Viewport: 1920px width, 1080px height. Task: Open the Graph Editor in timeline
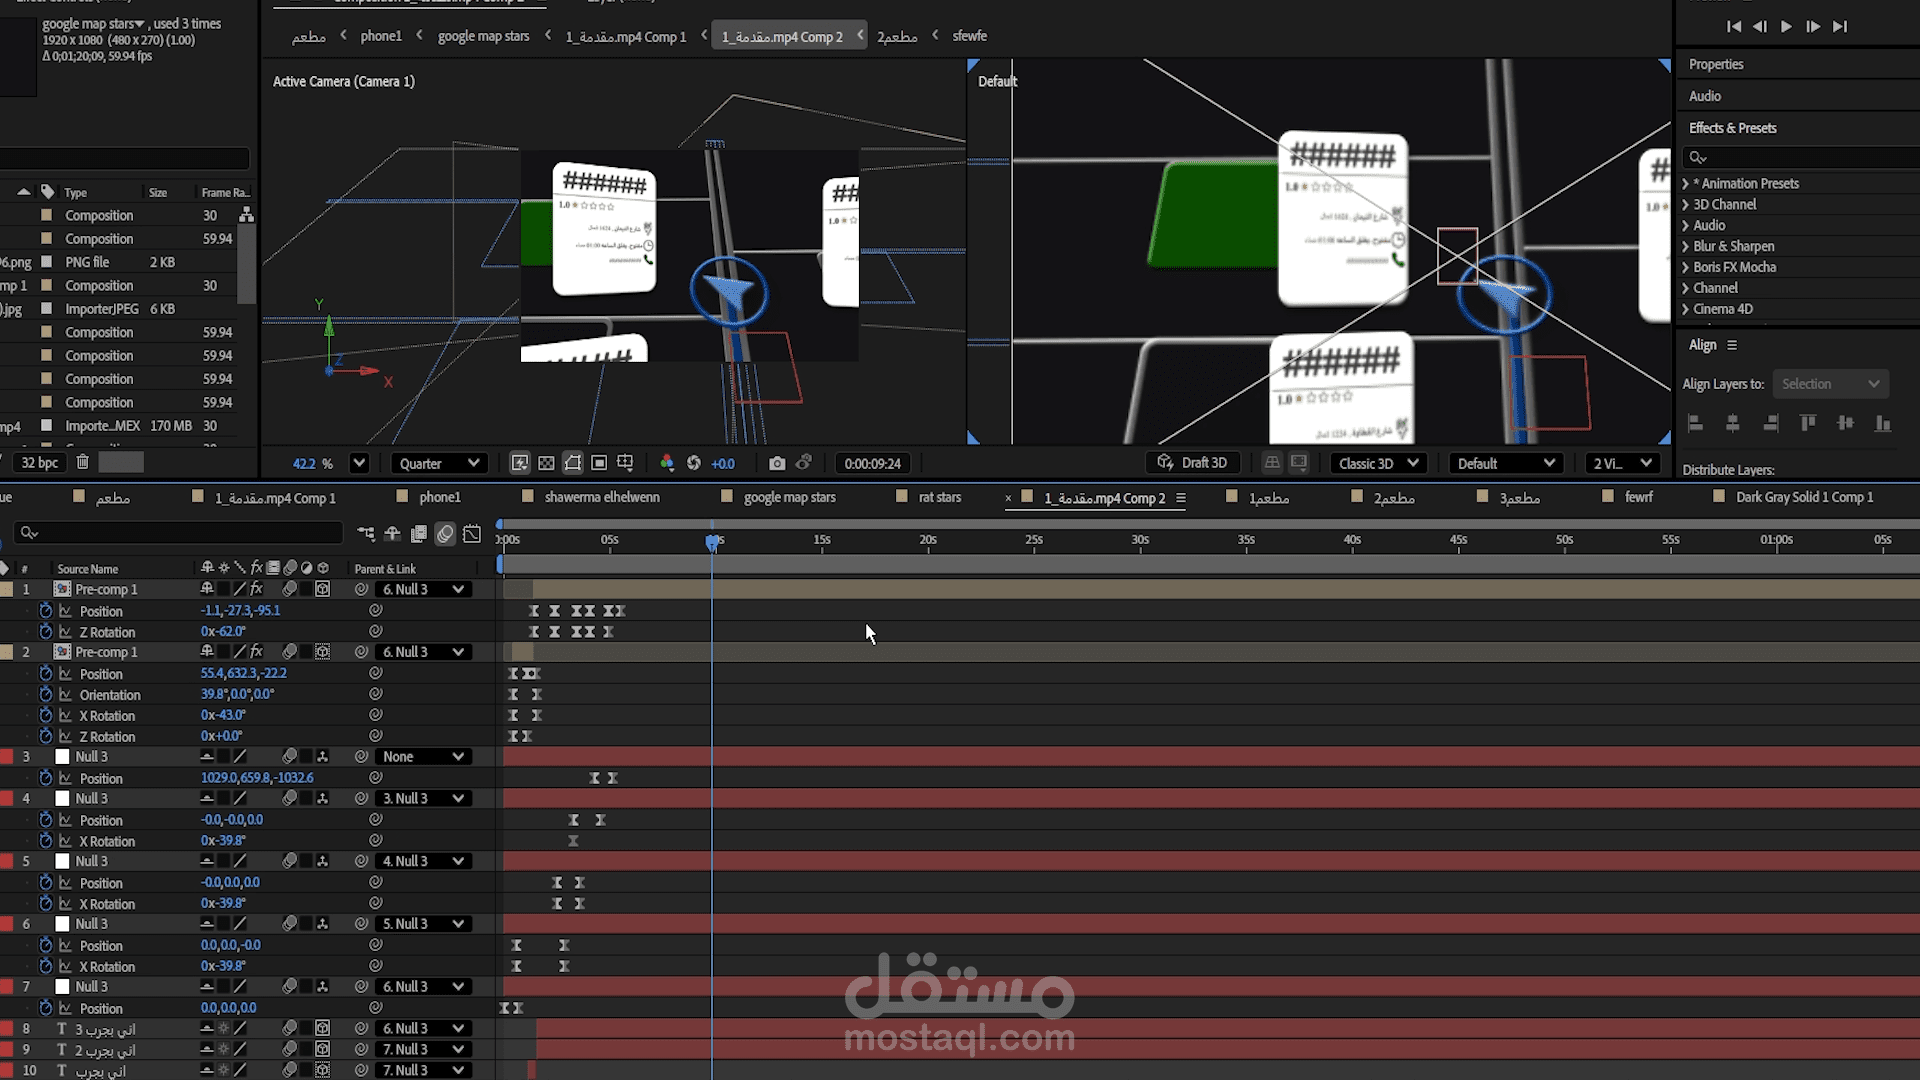[x=472, y=534]
